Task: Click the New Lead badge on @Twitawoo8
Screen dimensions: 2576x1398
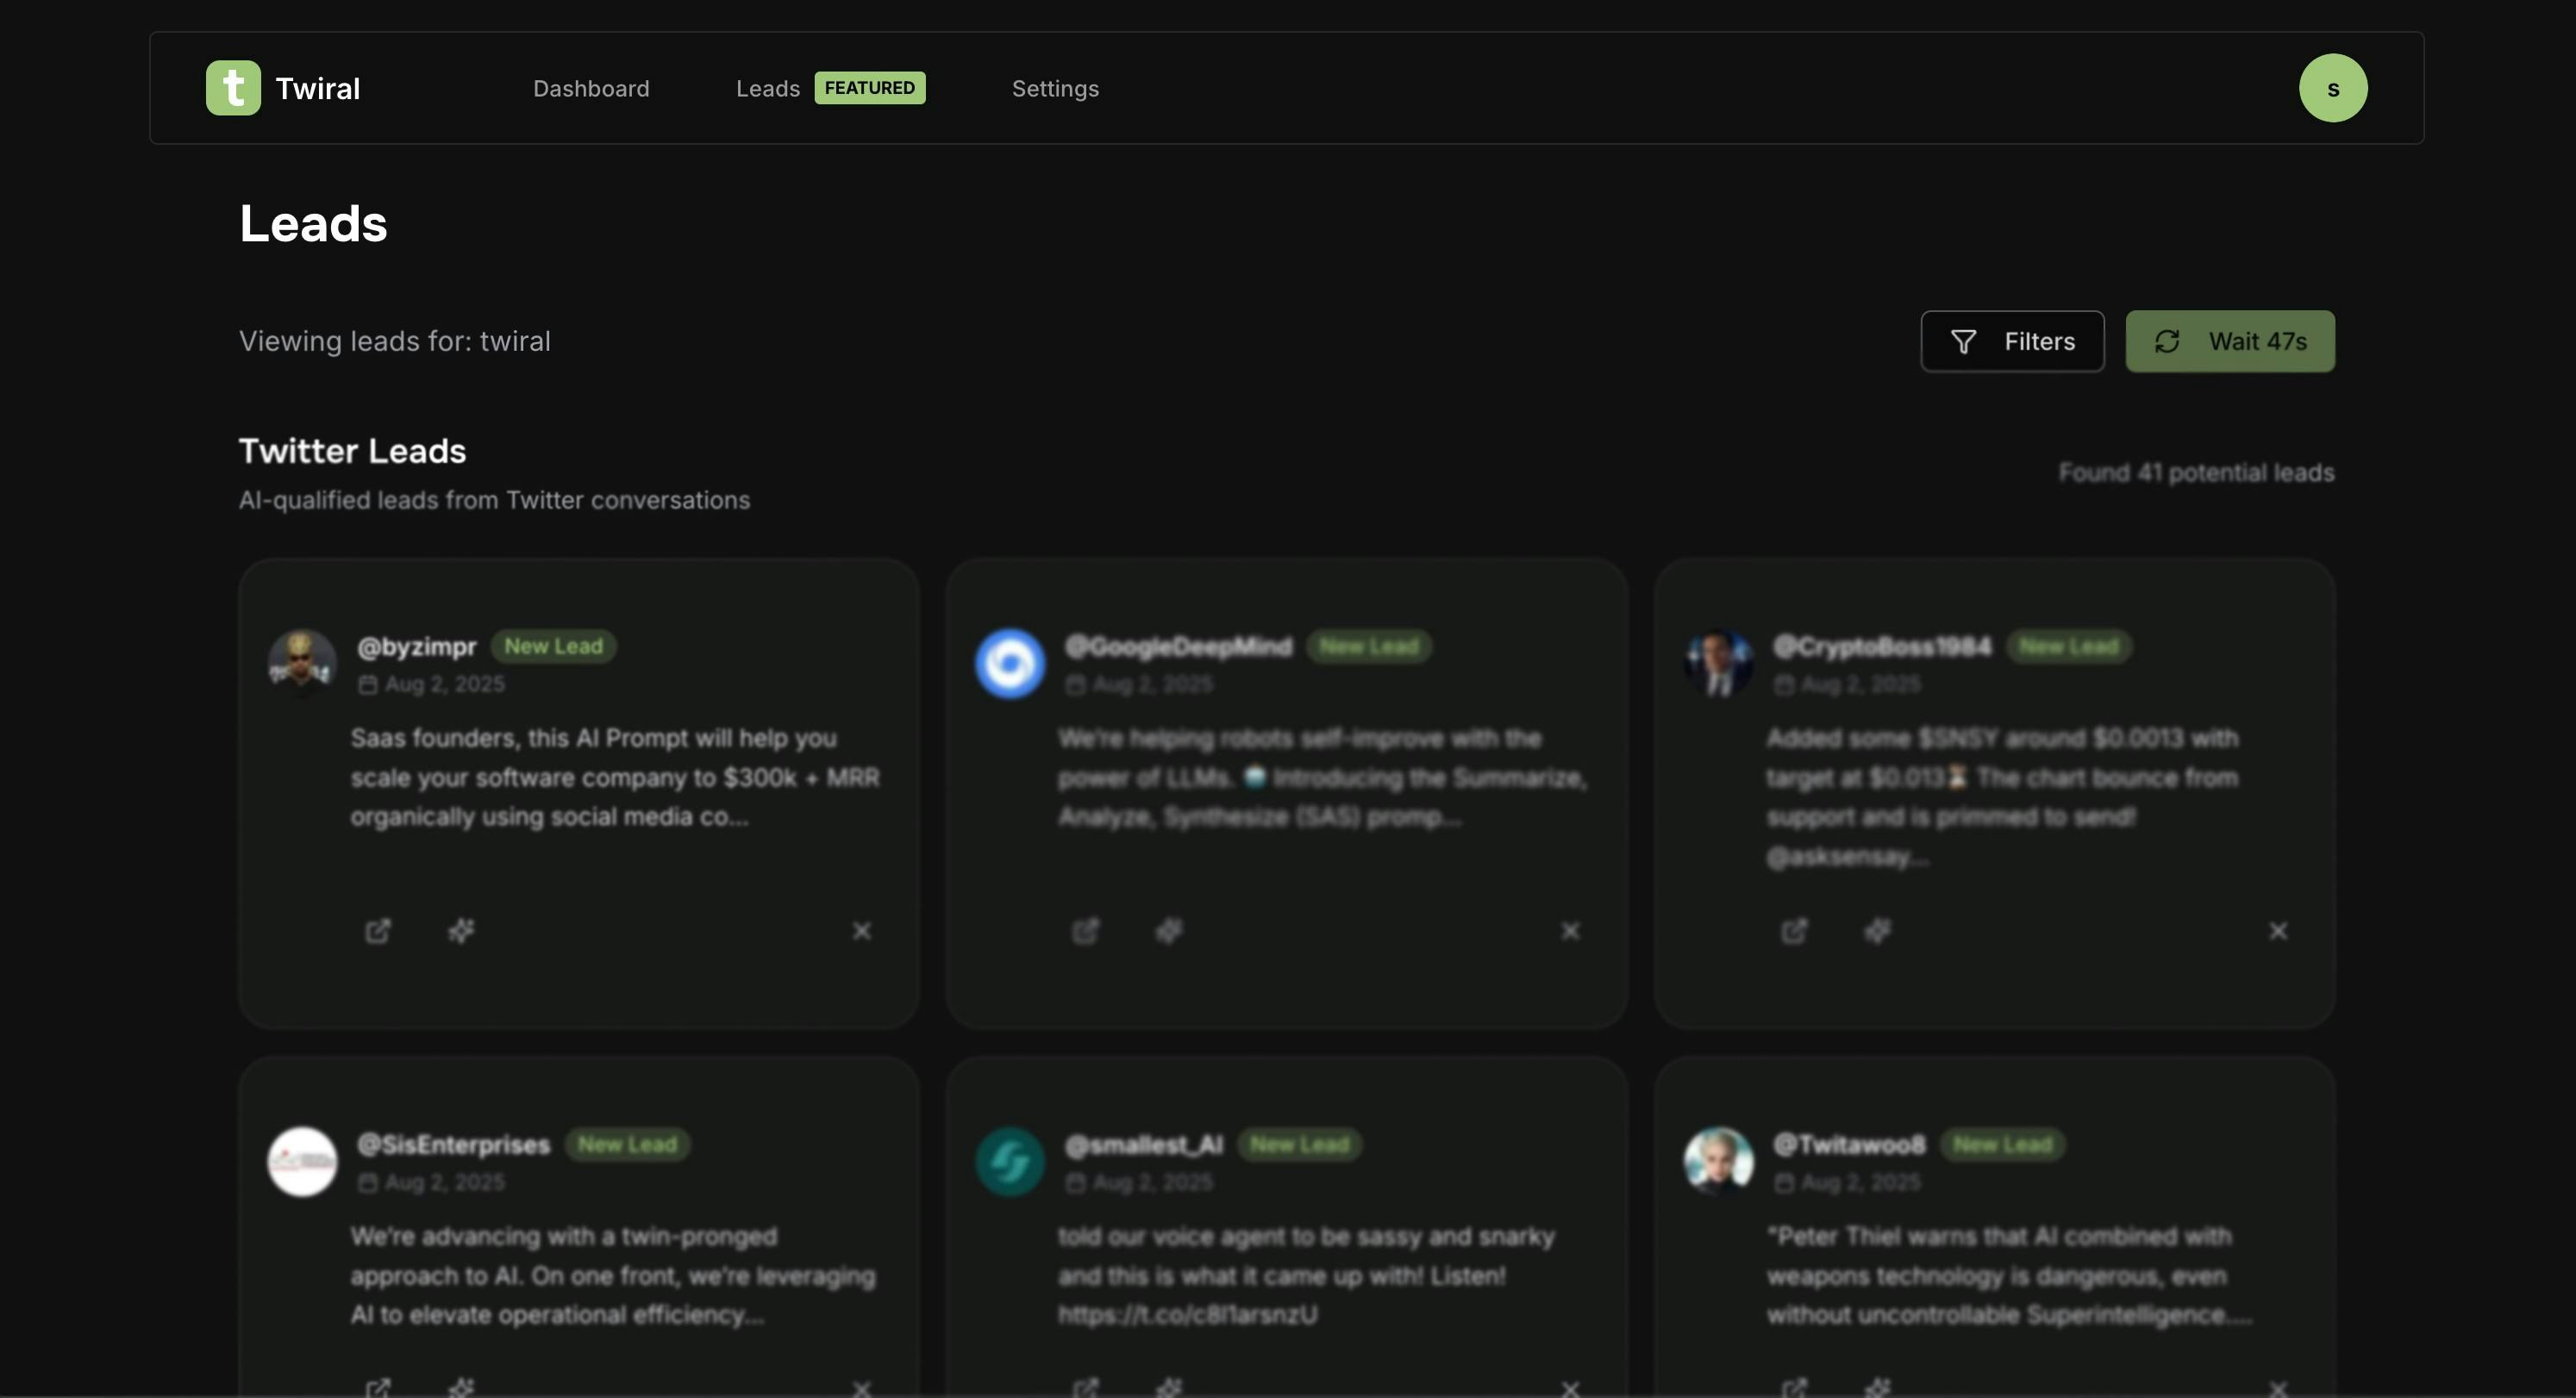Action: (x=2002, y=1144)
